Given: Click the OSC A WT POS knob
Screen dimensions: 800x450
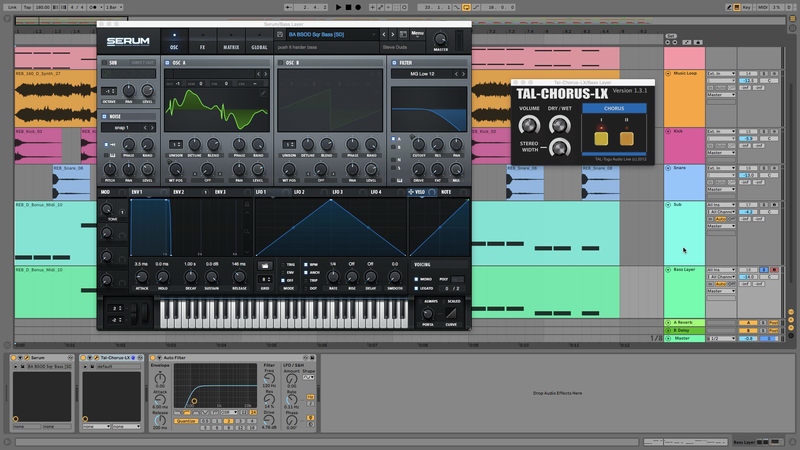Looking at the screenshot, I should click(x=176, y=169).
